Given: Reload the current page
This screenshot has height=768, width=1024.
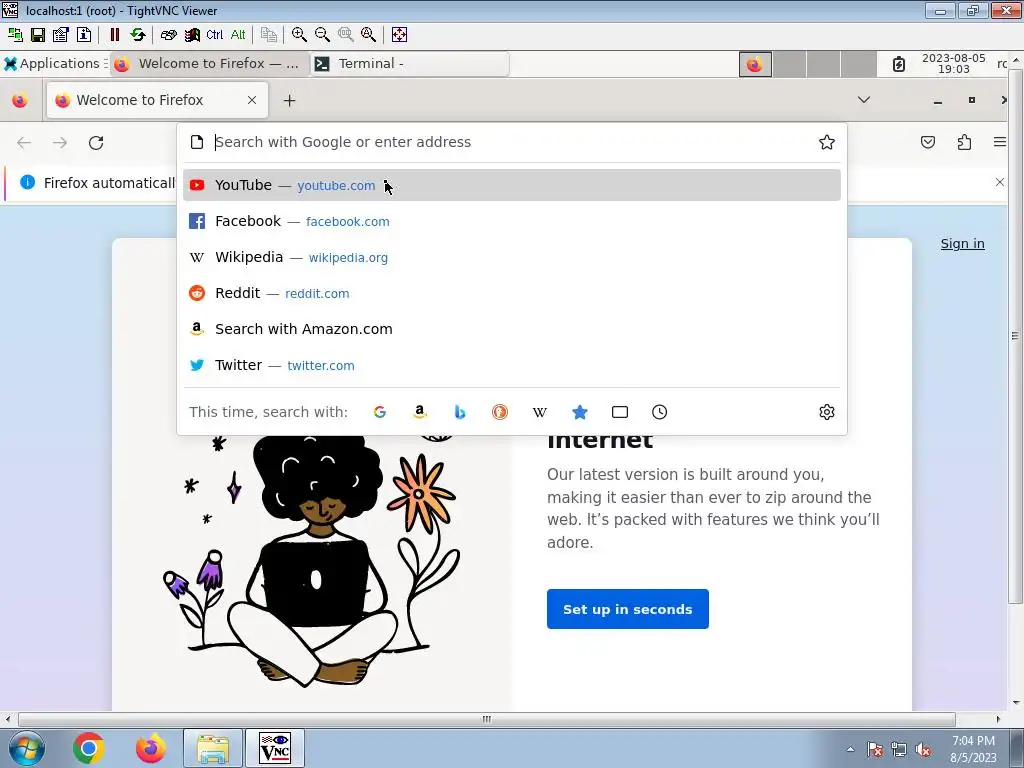Looking at the screenshot, I should pos(96,142).
